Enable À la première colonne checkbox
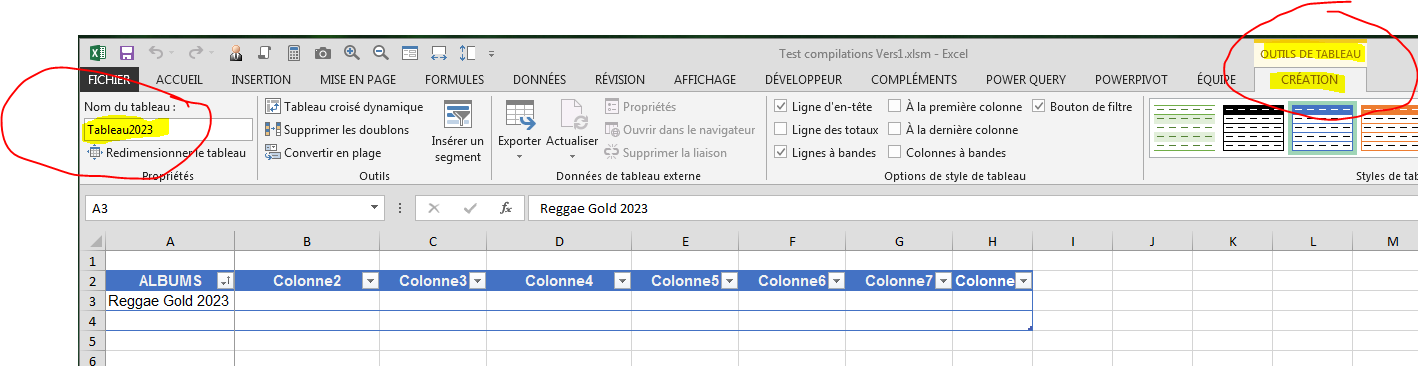The image size is (1418, 366). tap(894, 107)
